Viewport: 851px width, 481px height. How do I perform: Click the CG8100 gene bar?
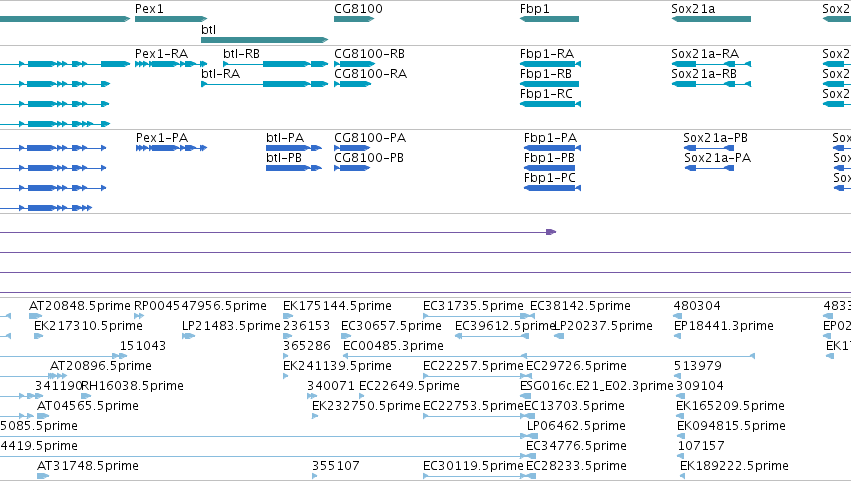point(354,19)
